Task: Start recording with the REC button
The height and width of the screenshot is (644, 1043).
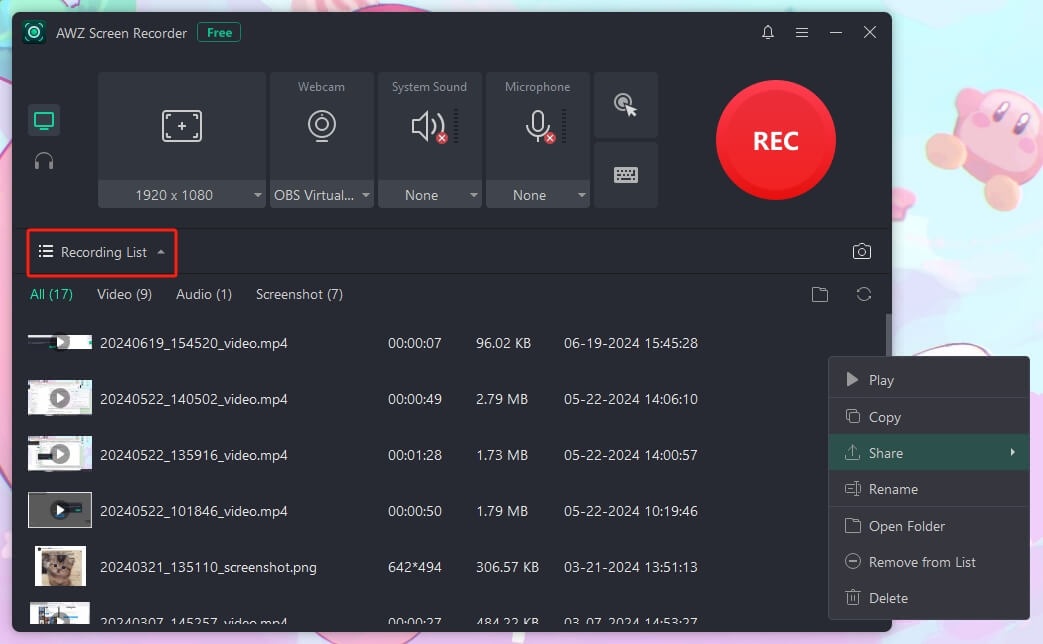Action: pyautogui.click(x=776, y=140)
